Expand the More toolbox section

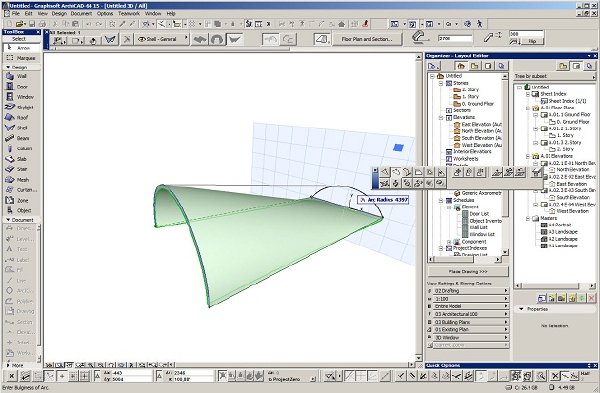tap(8, 365)
